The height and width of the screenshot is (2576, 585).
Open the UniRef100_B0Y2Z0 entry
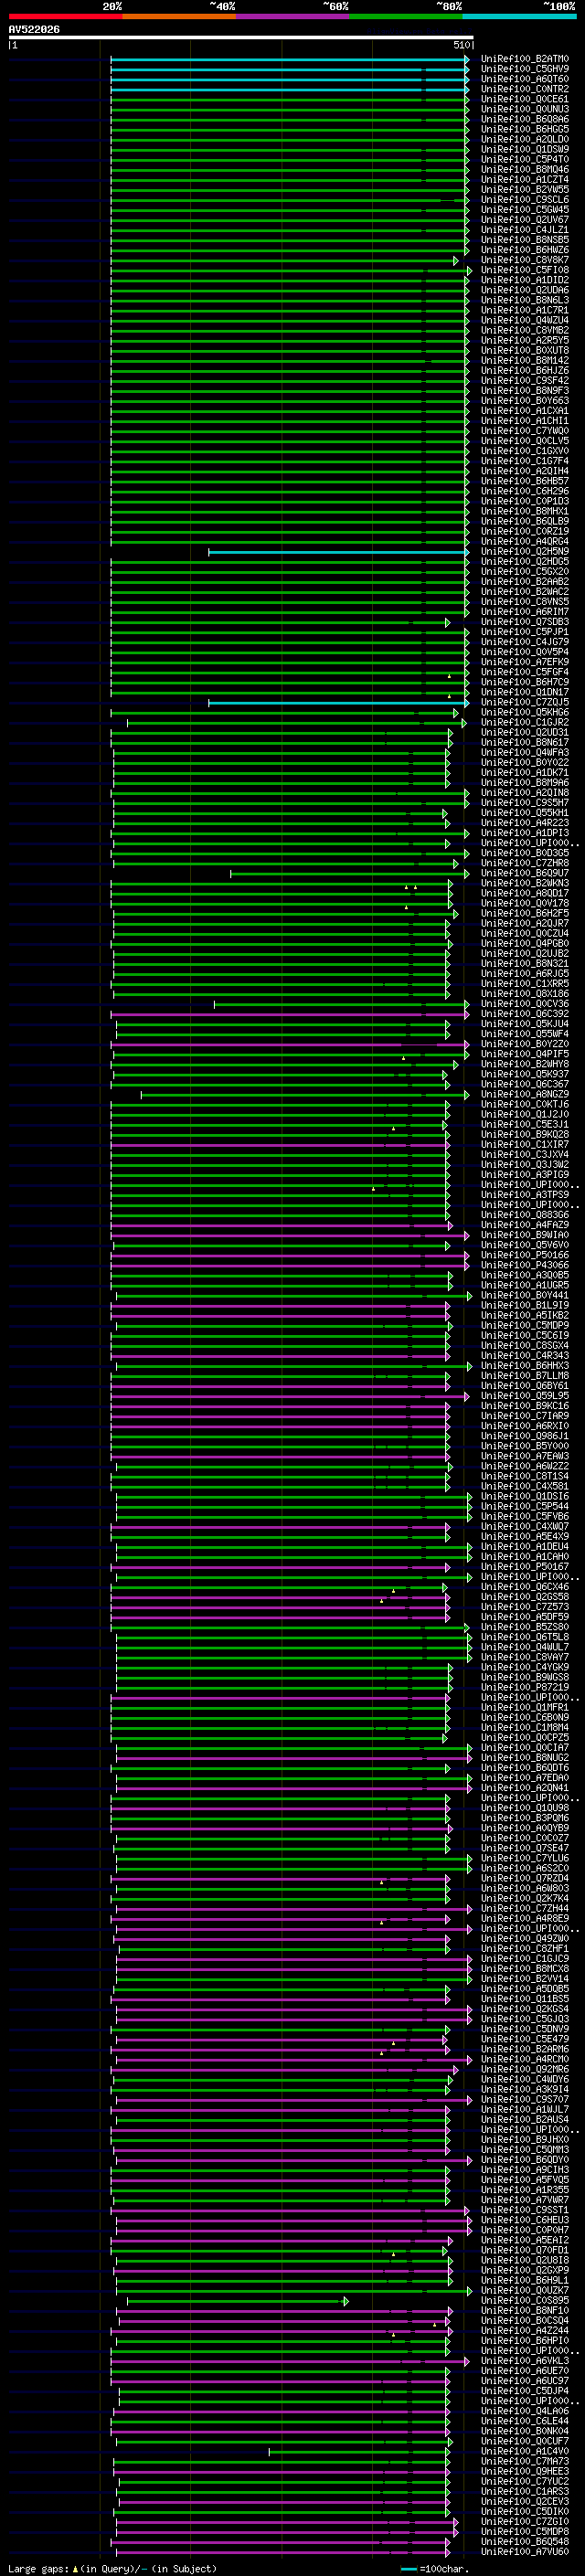pyautogui.click(x=525, y=1044)
